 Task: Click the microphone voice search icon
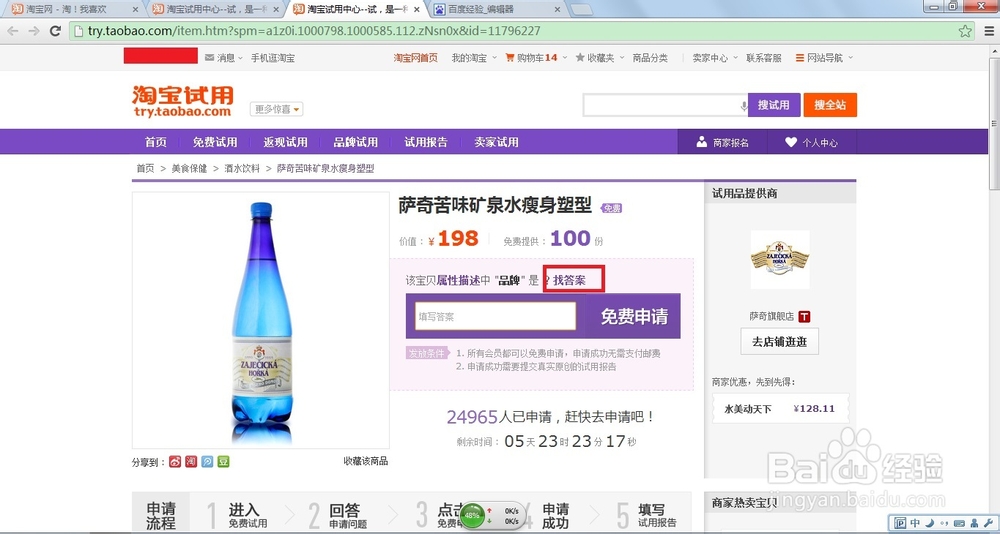(x=743, y=106)
